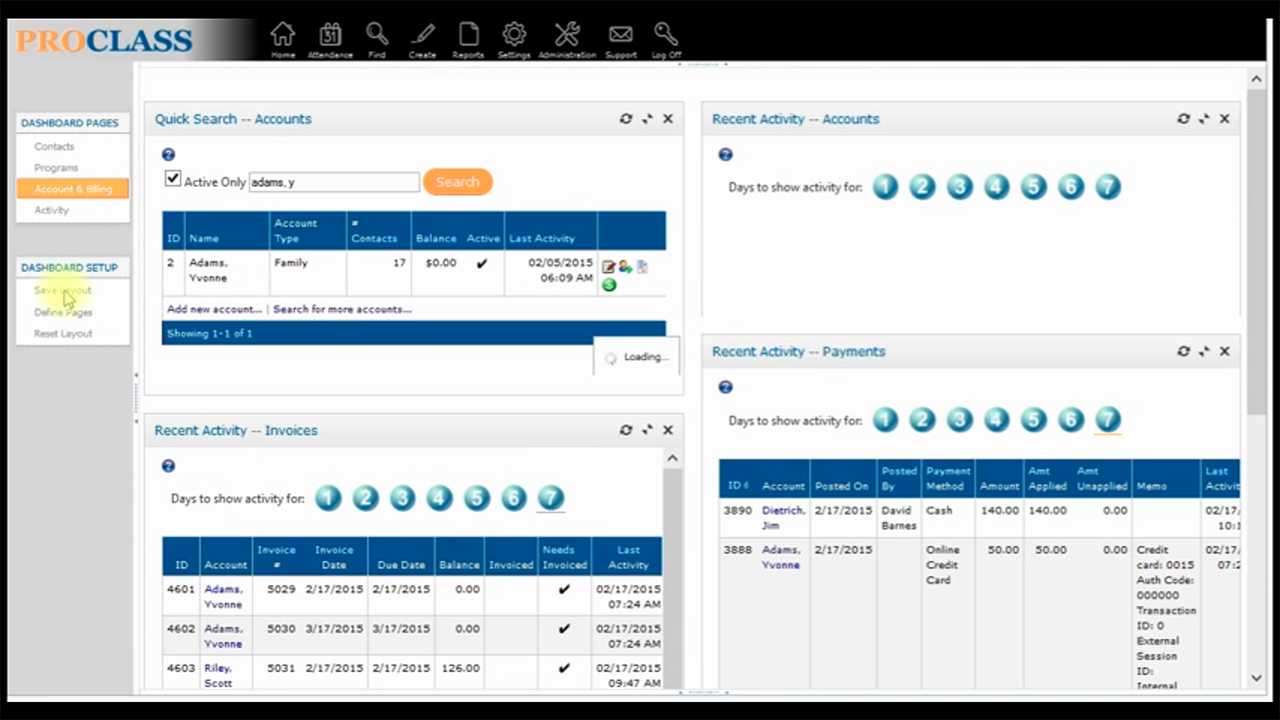Show 7 days of Invoices activity
Screen dimensions: 1280x720
(550, 498)
